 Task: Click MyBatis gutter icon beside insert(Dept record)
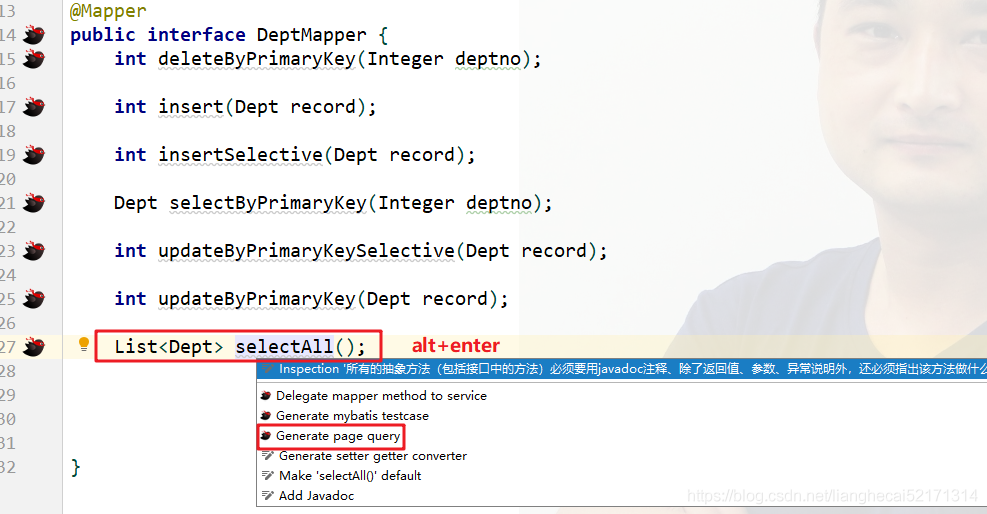point(34,107)
